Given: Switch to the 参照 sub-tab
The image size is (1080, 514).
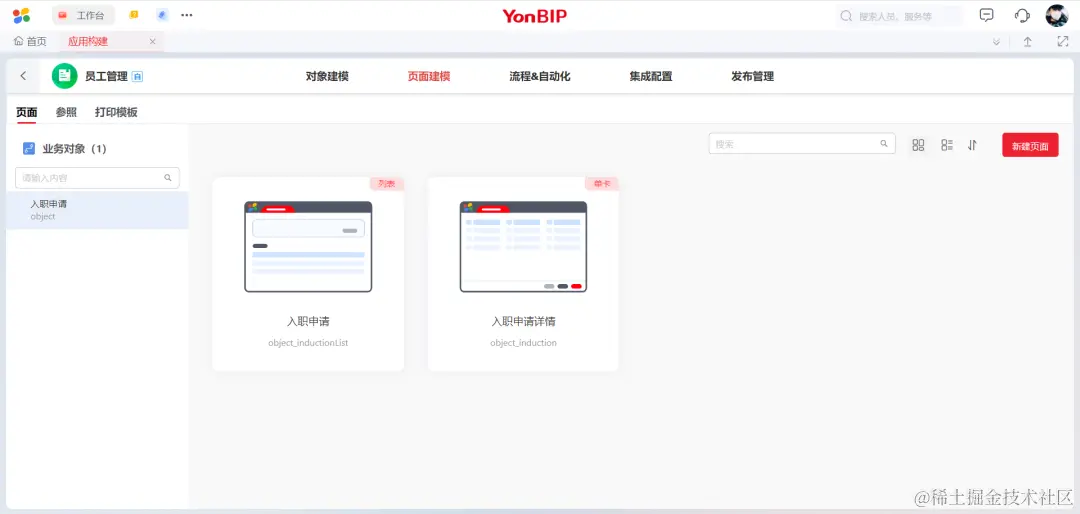Looking at the screenshot, I should coord(66,112).
